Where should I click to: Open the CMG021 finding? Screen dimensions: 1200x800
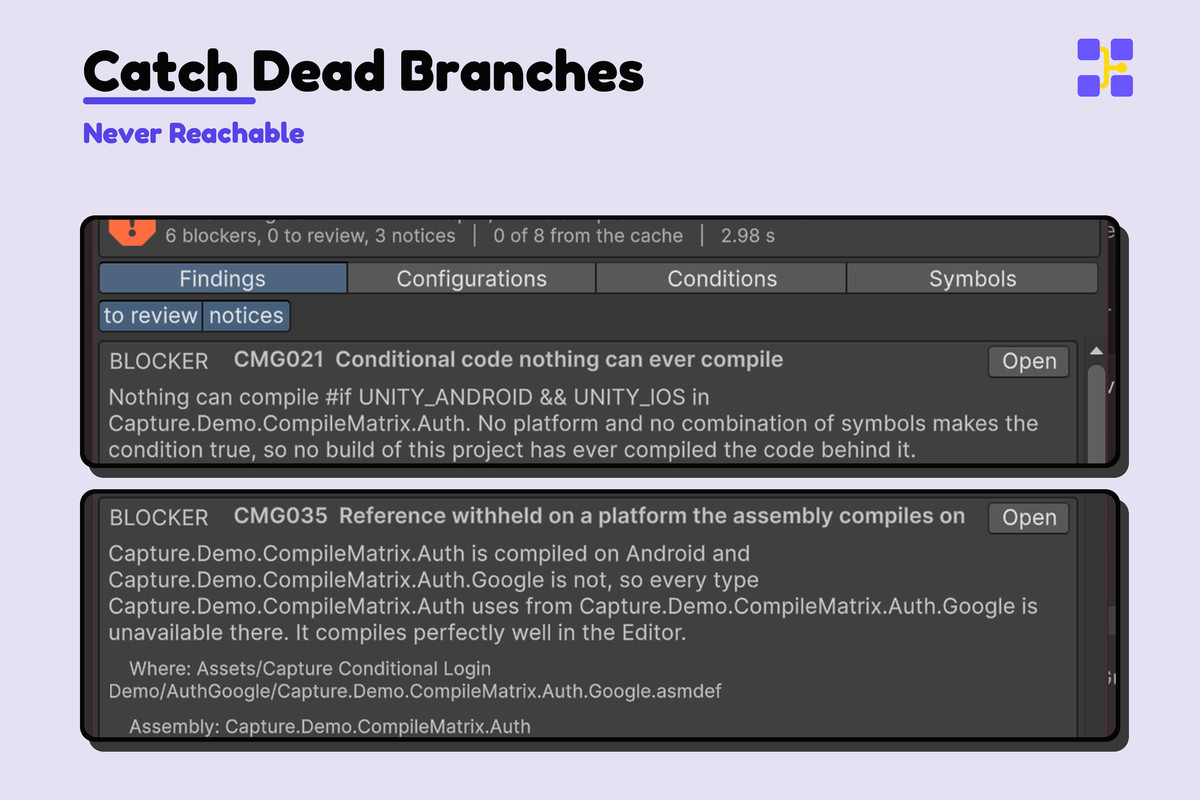(1029, 361)
